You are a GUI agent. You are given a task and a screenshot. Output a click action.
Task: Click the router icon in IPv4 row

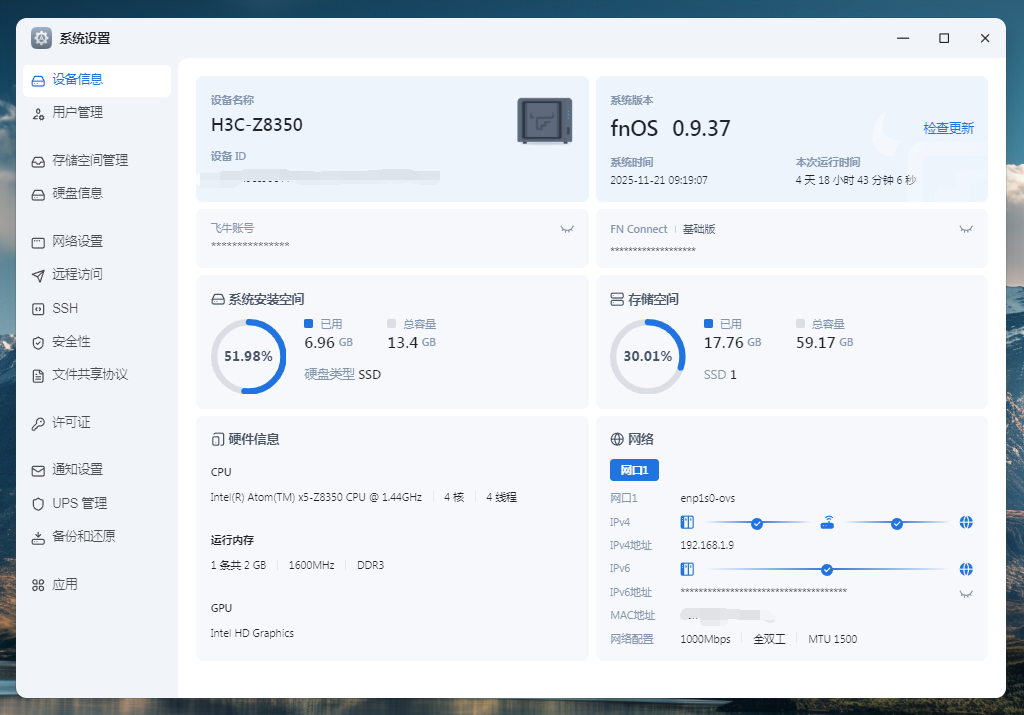tap(827, 522)
